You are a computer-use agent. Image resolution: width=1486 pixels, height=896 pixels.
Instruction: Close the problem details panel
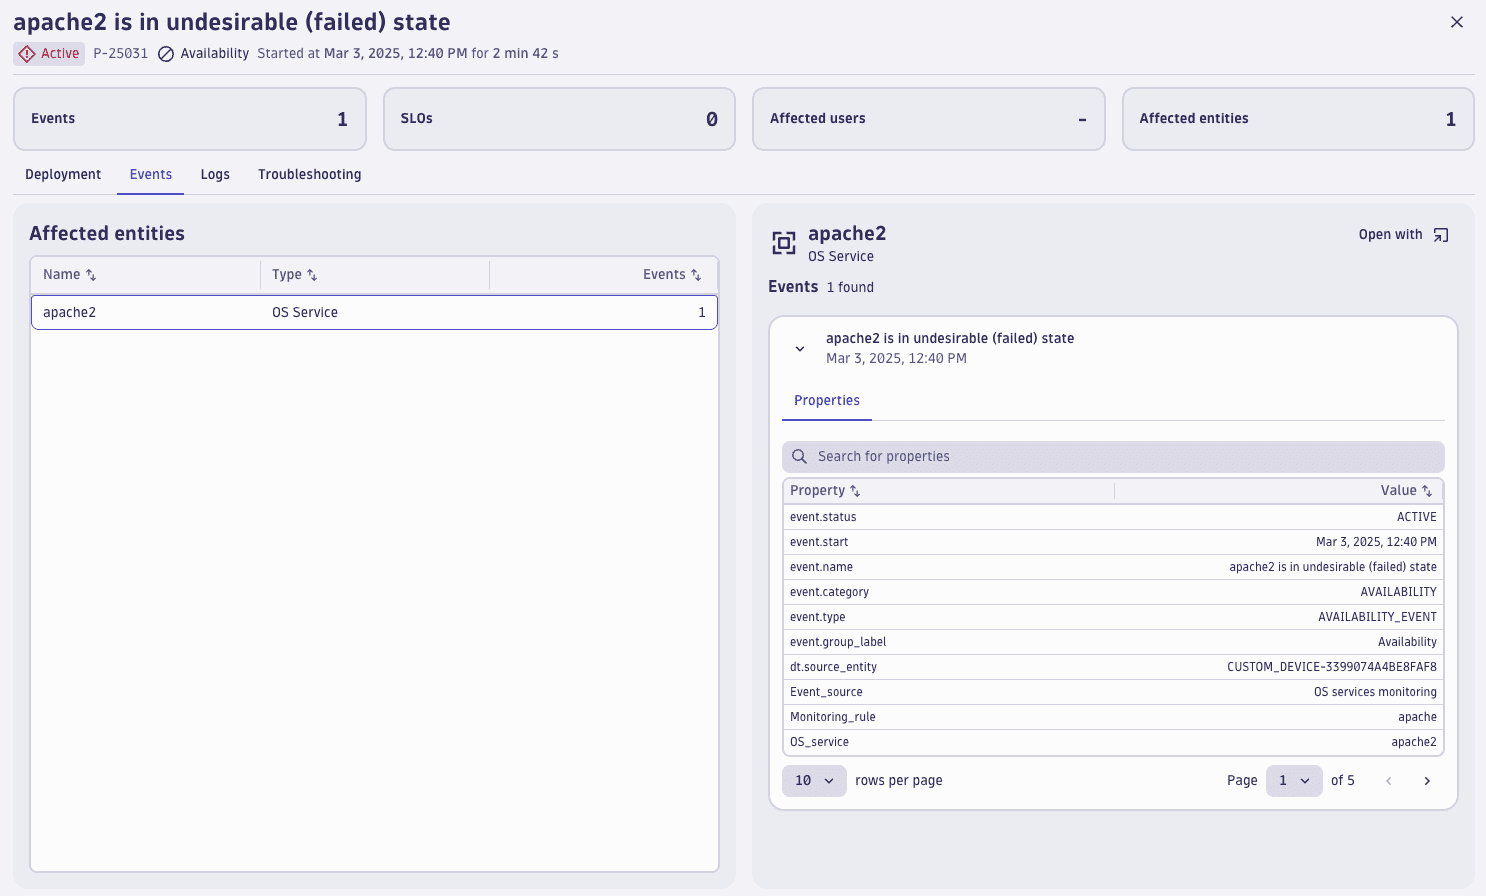pyautogui.click(x=1456, y=22)
